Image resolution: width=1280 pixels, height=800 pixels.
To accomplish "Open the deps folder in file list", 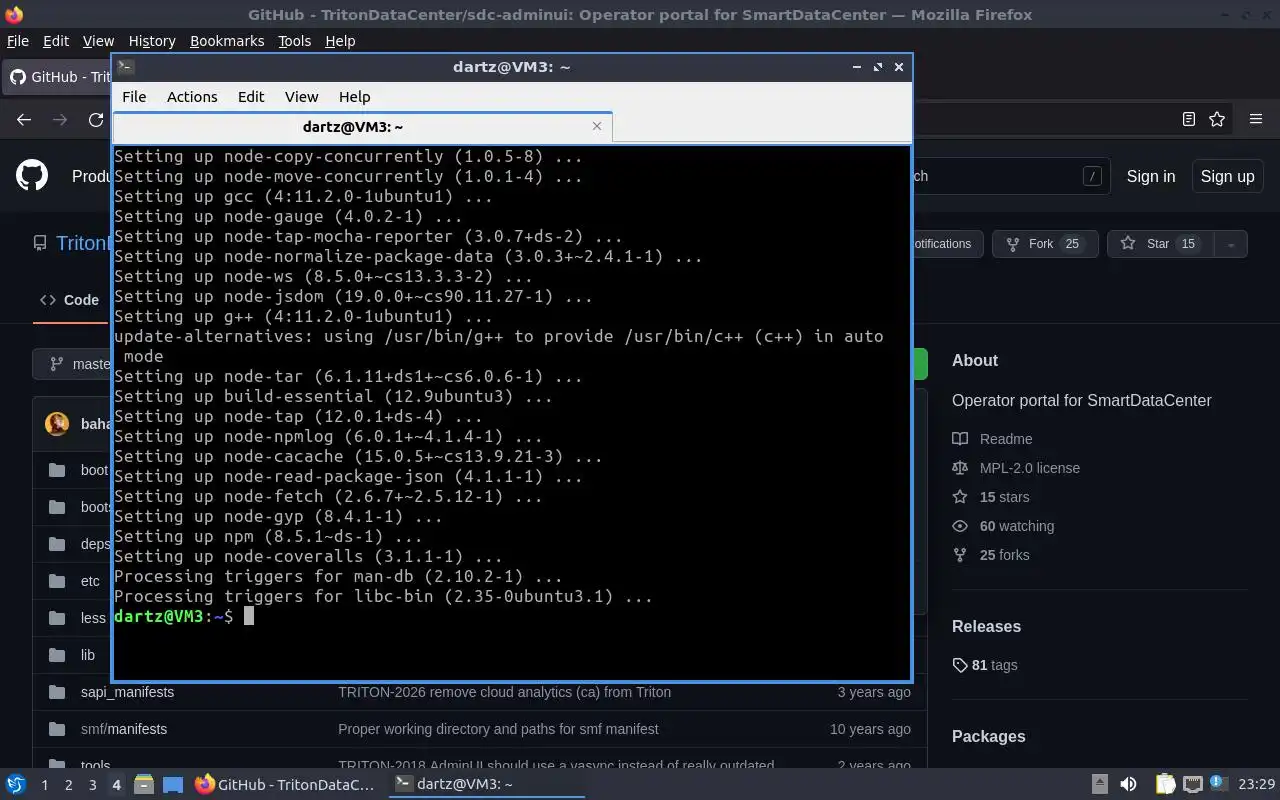I will [x=95, y=544].
